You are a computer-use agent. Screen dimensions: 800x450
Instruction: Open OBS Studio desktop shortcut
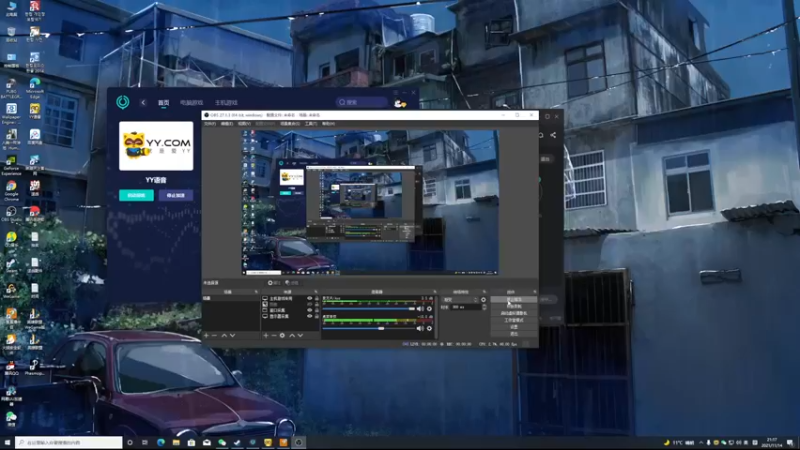(11, 214)
